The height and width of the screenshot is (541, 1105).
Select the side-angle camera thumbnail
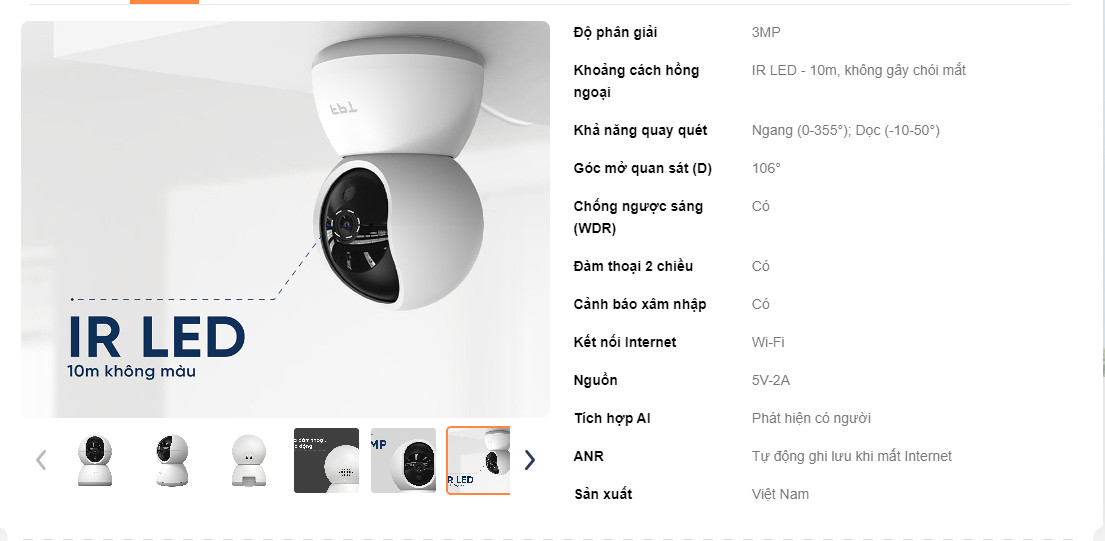point(171,460)
